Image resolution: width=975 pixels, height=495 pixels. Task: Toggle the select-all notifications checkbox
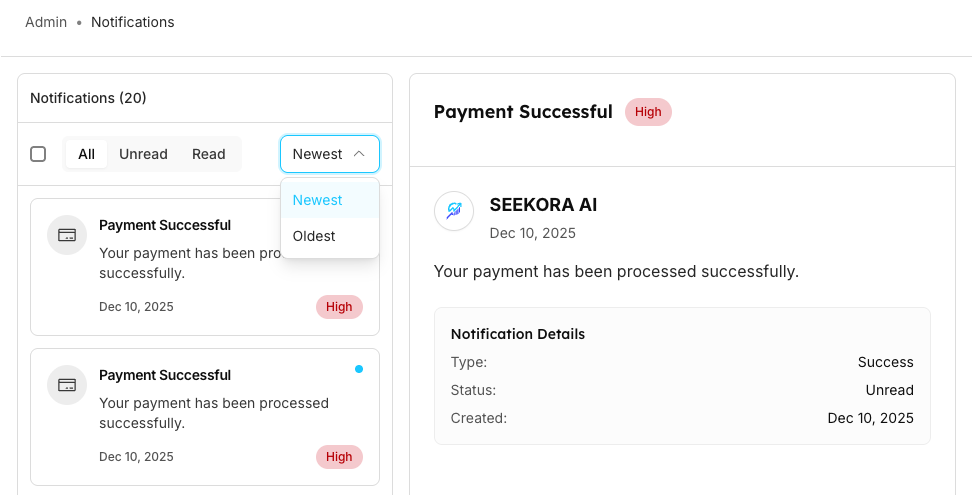pos(38,154)
